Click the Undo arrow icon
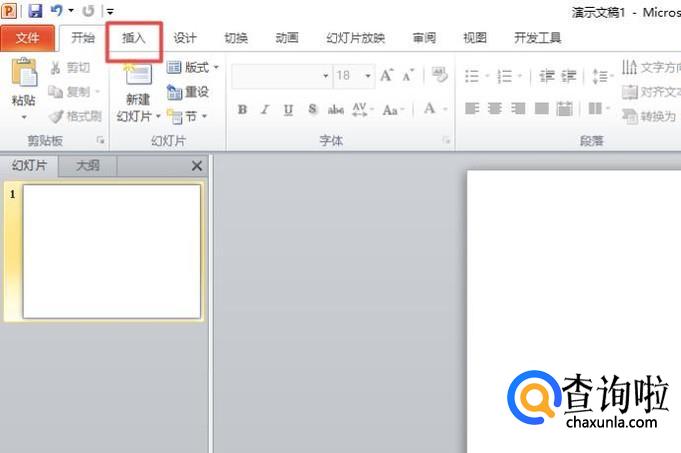Screen dimensions: 681x453 click(x=57, y=10)
